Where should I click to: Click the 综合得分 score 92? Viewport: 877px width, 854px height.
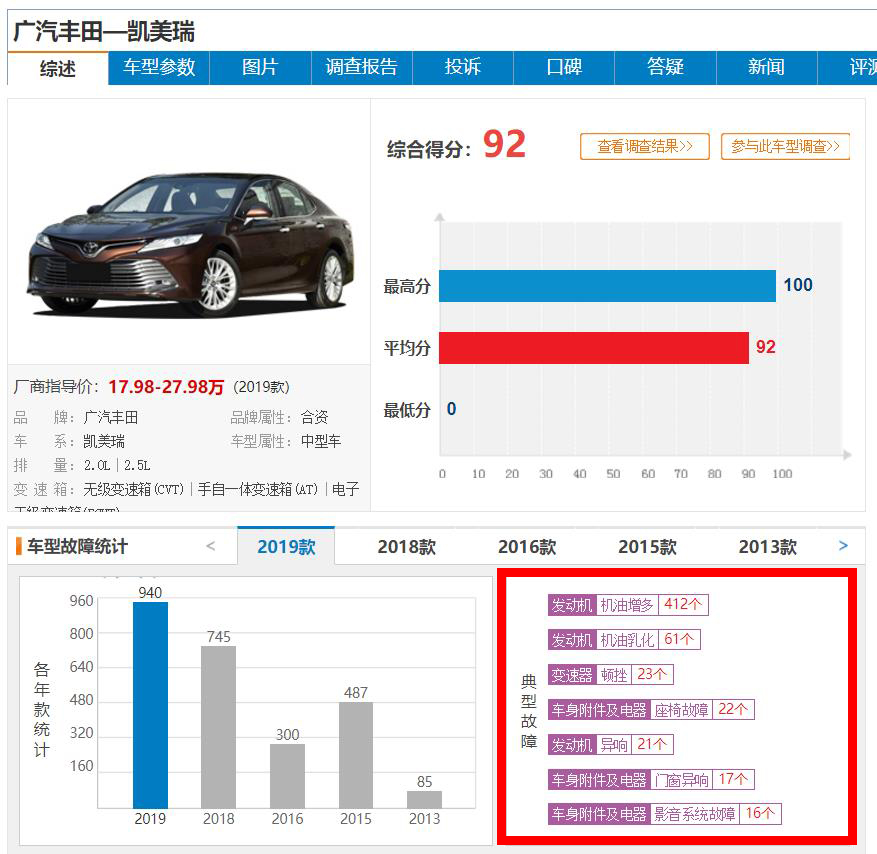pyautogui.click(x=504, y=144)
